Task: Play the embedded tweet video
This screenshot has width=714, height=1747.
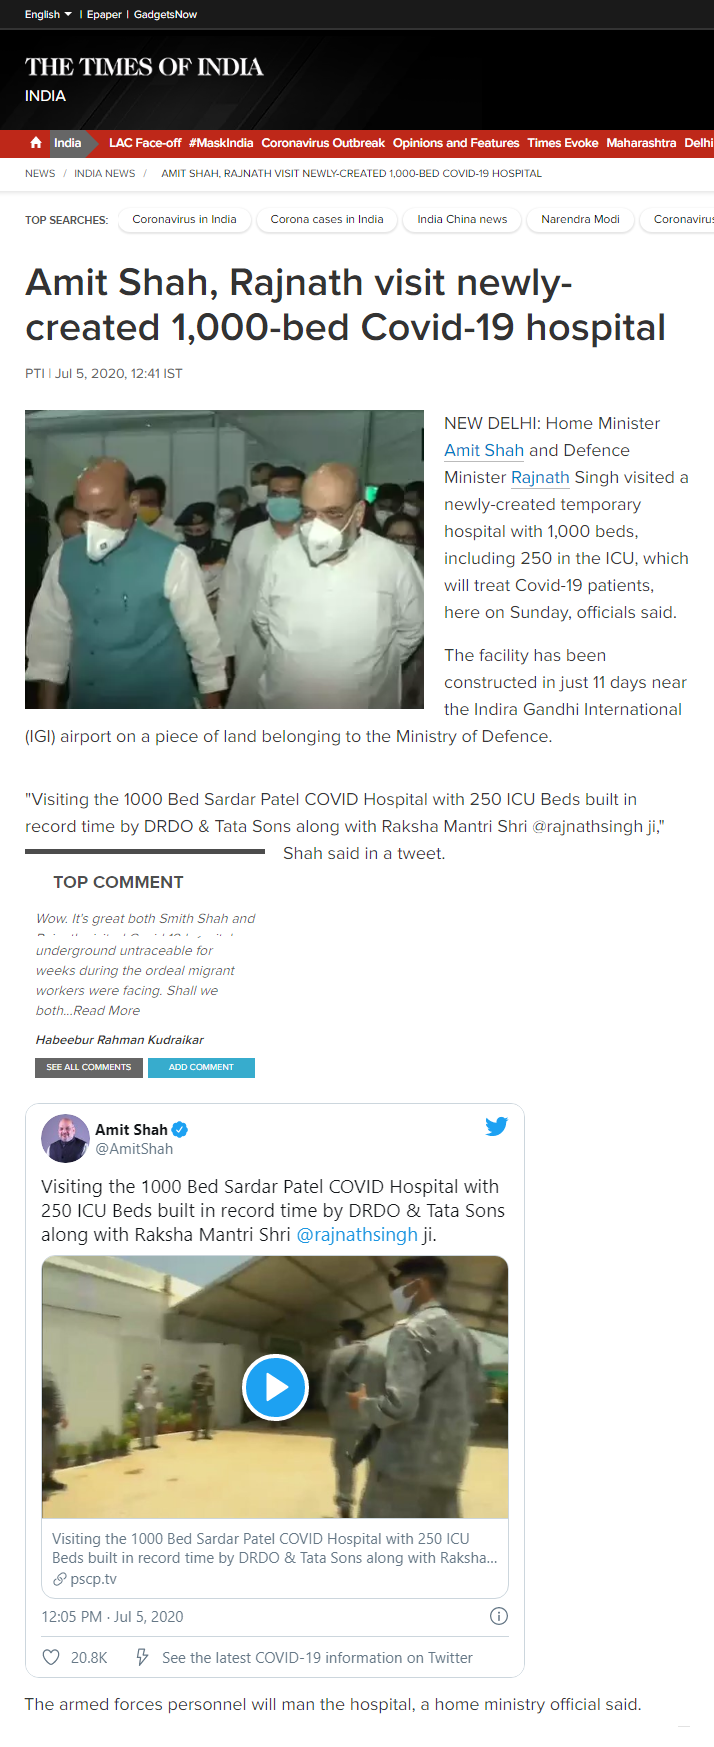Action: (x=275, y=1387)
